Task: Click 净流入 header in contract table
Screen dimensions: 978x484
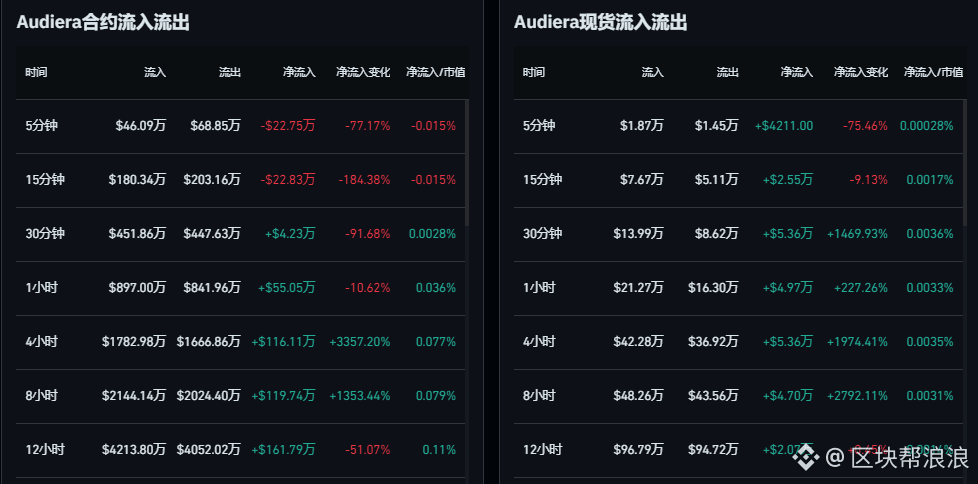Action: (x=298, y=72)
